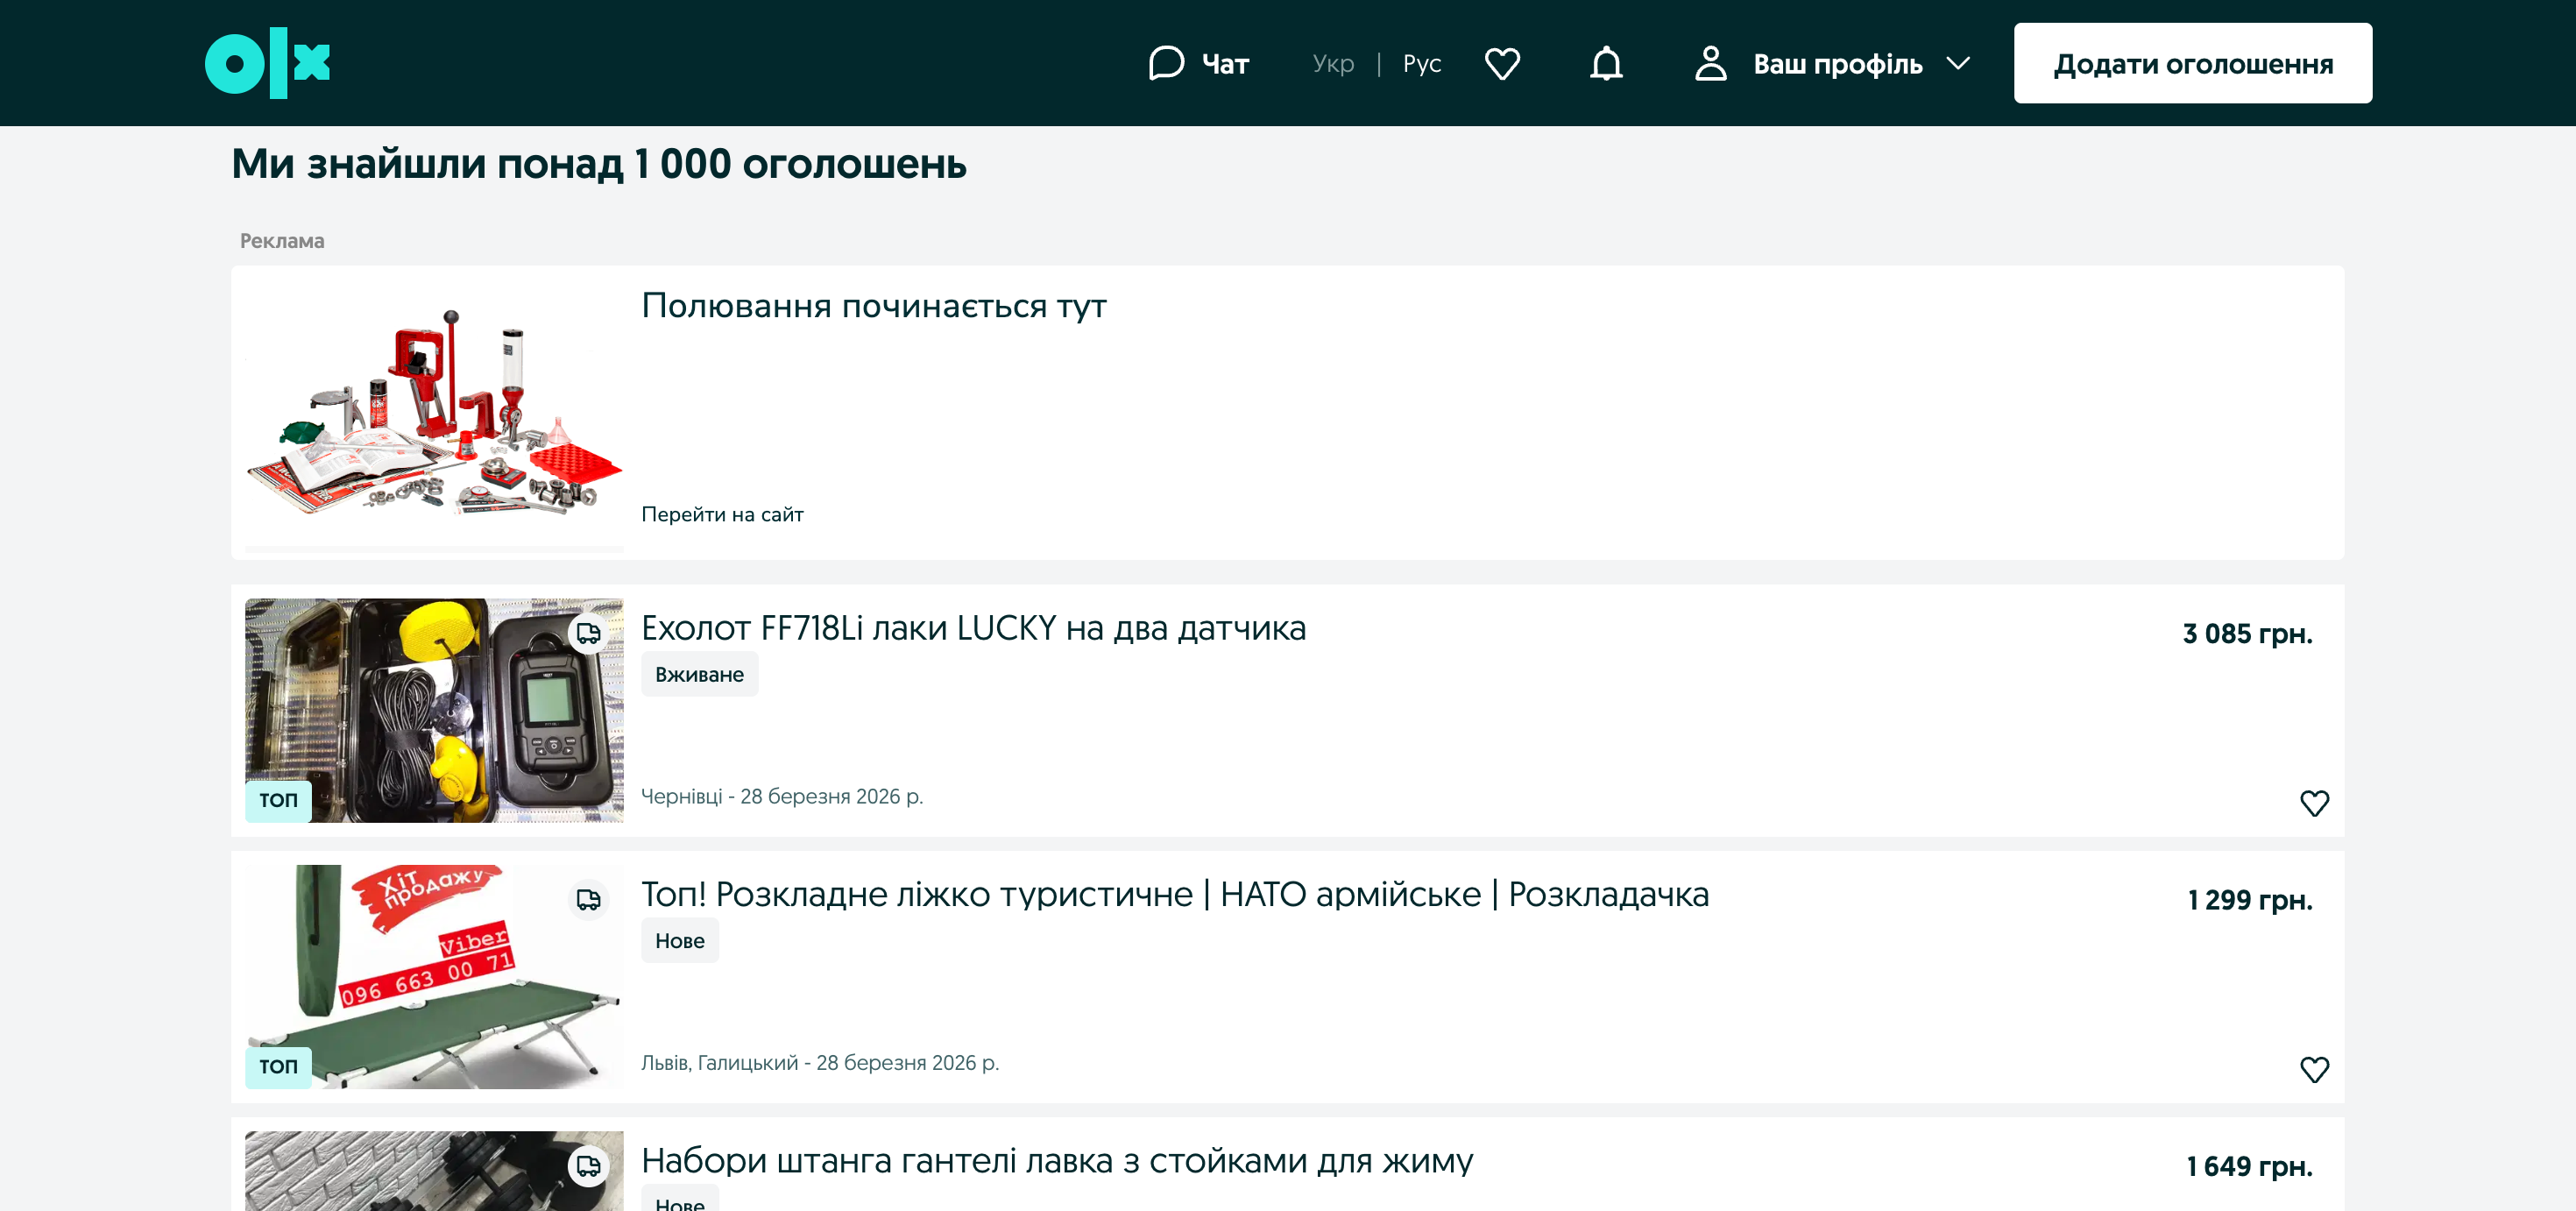Click Додати оголошення button
2576x1211 pixels.
2192,63
